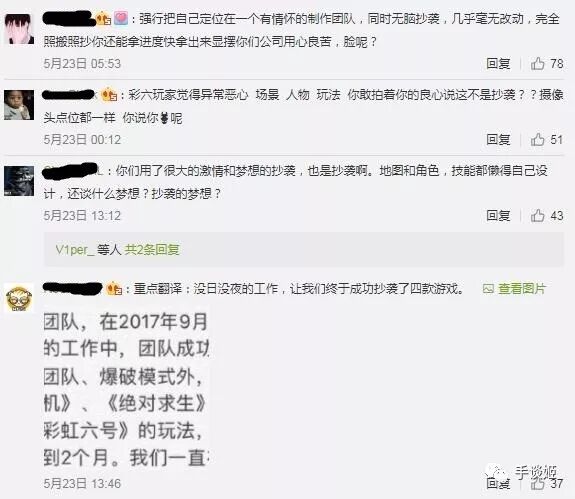Click the membership badge next to the fourth username
This screenshot has height=499, width=575.
114,289
